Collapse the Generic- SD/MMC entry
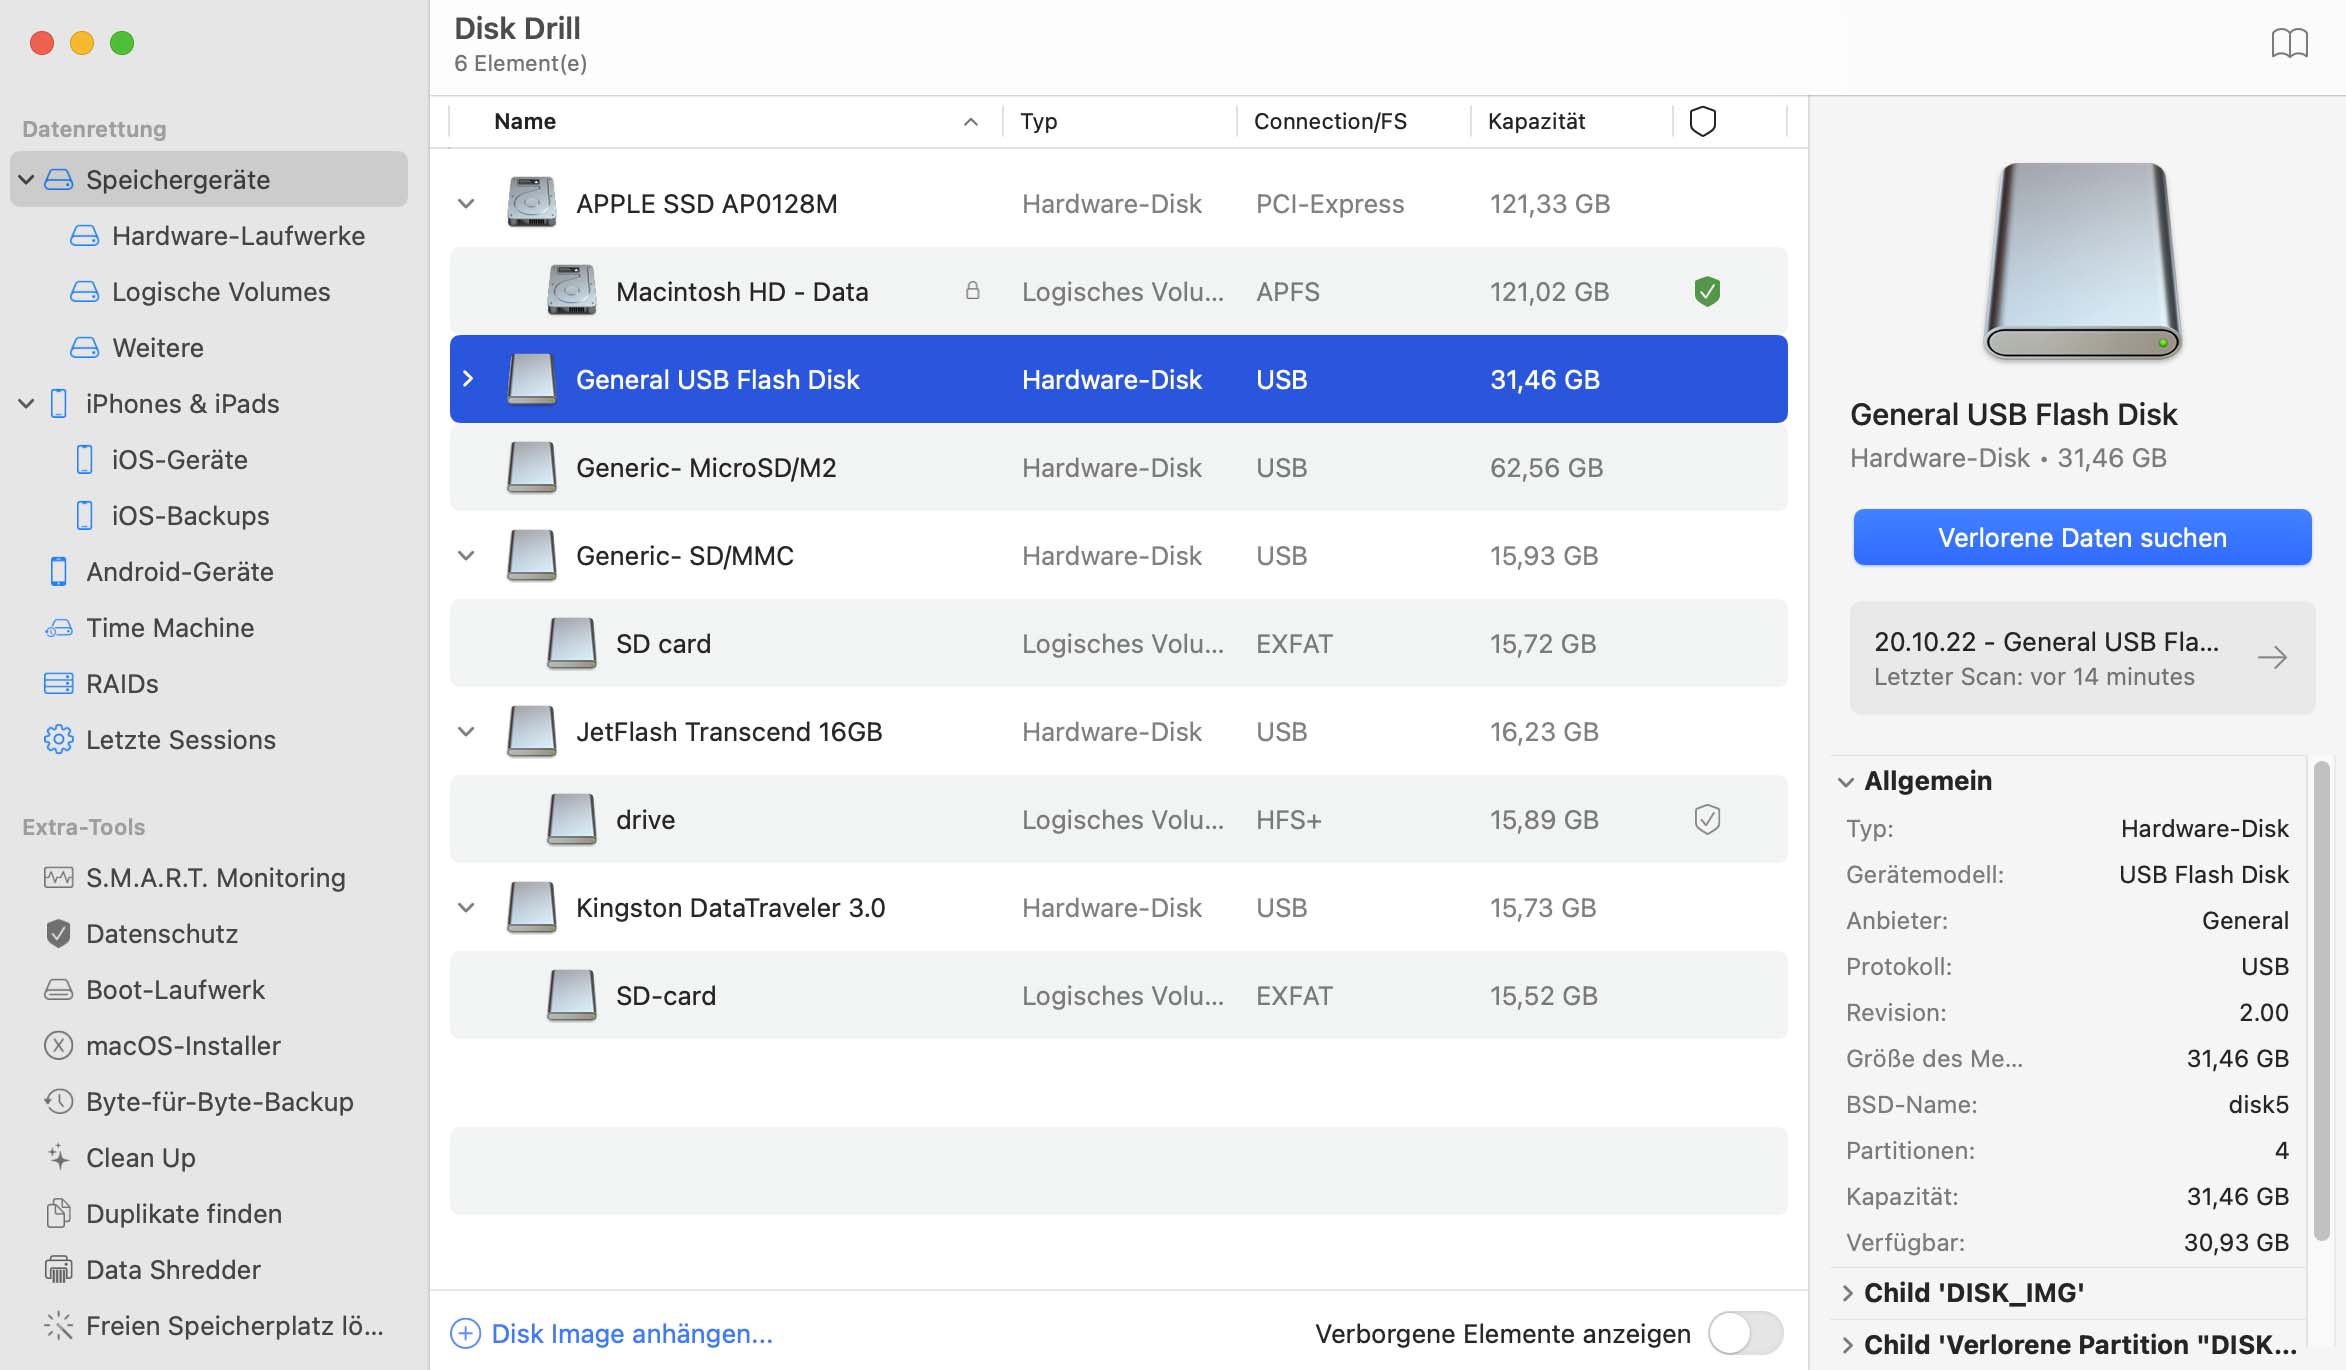The image size is (2346, 1370). pos(470,555)
